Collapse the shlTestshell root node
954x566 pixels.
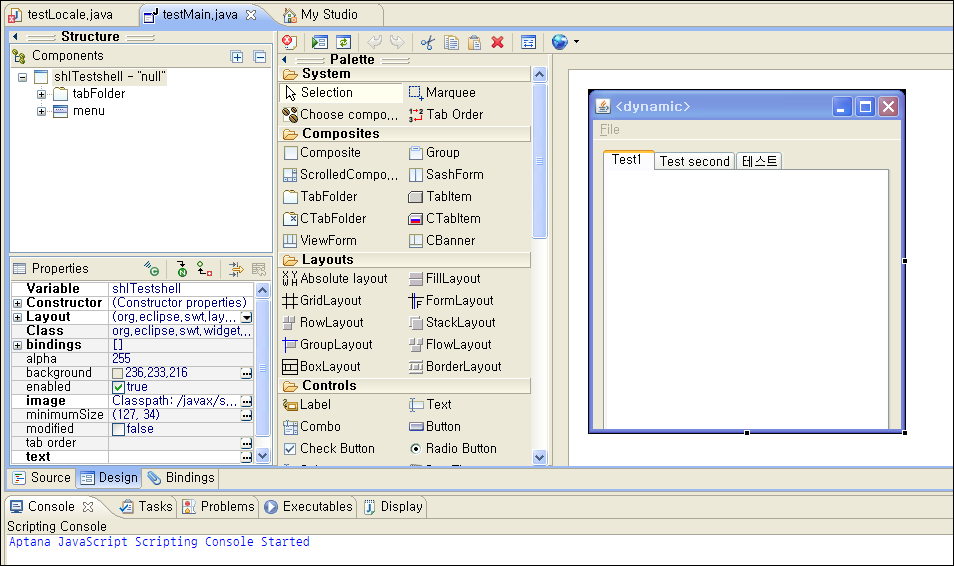point(23,77)
